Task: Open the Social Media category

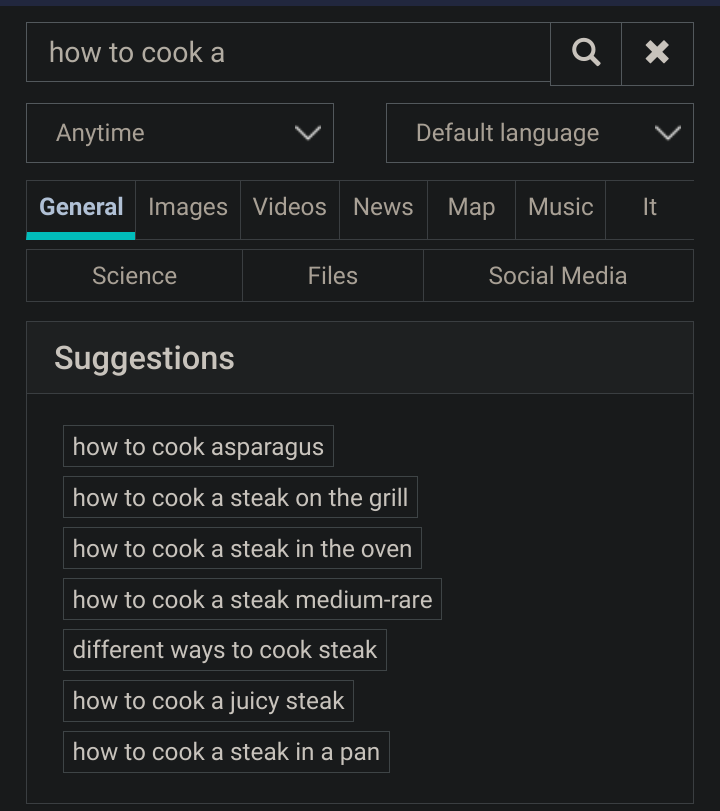Action: [558, 275]
